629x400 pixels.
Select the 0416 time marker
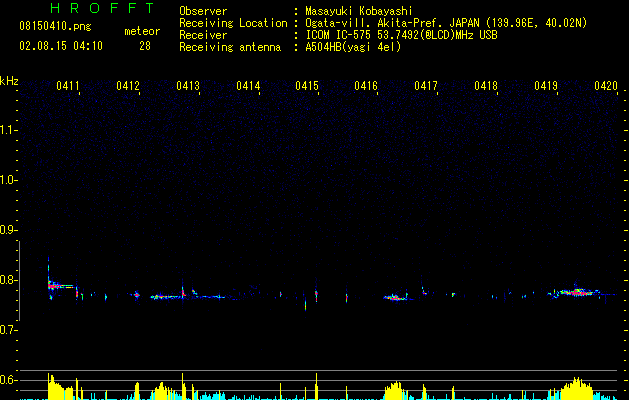pyautogui.click(x=366, y=86)
